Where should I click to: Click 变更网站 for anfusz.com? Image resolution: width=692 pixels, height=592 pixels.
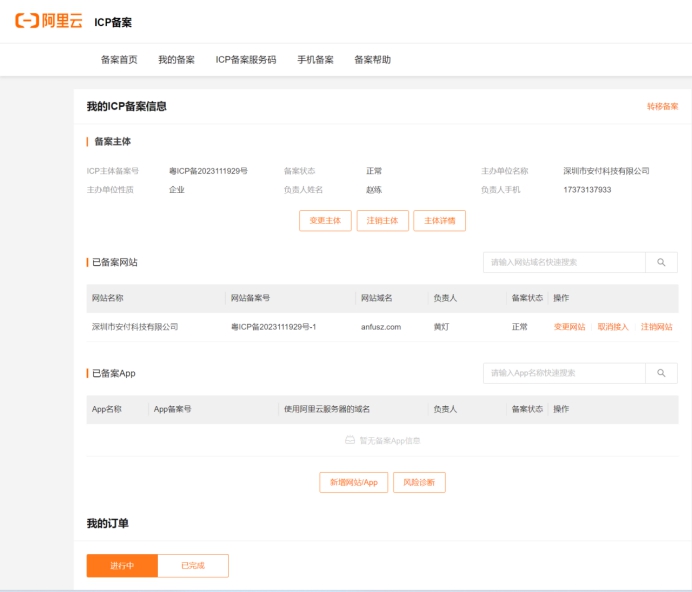[570, 327]
